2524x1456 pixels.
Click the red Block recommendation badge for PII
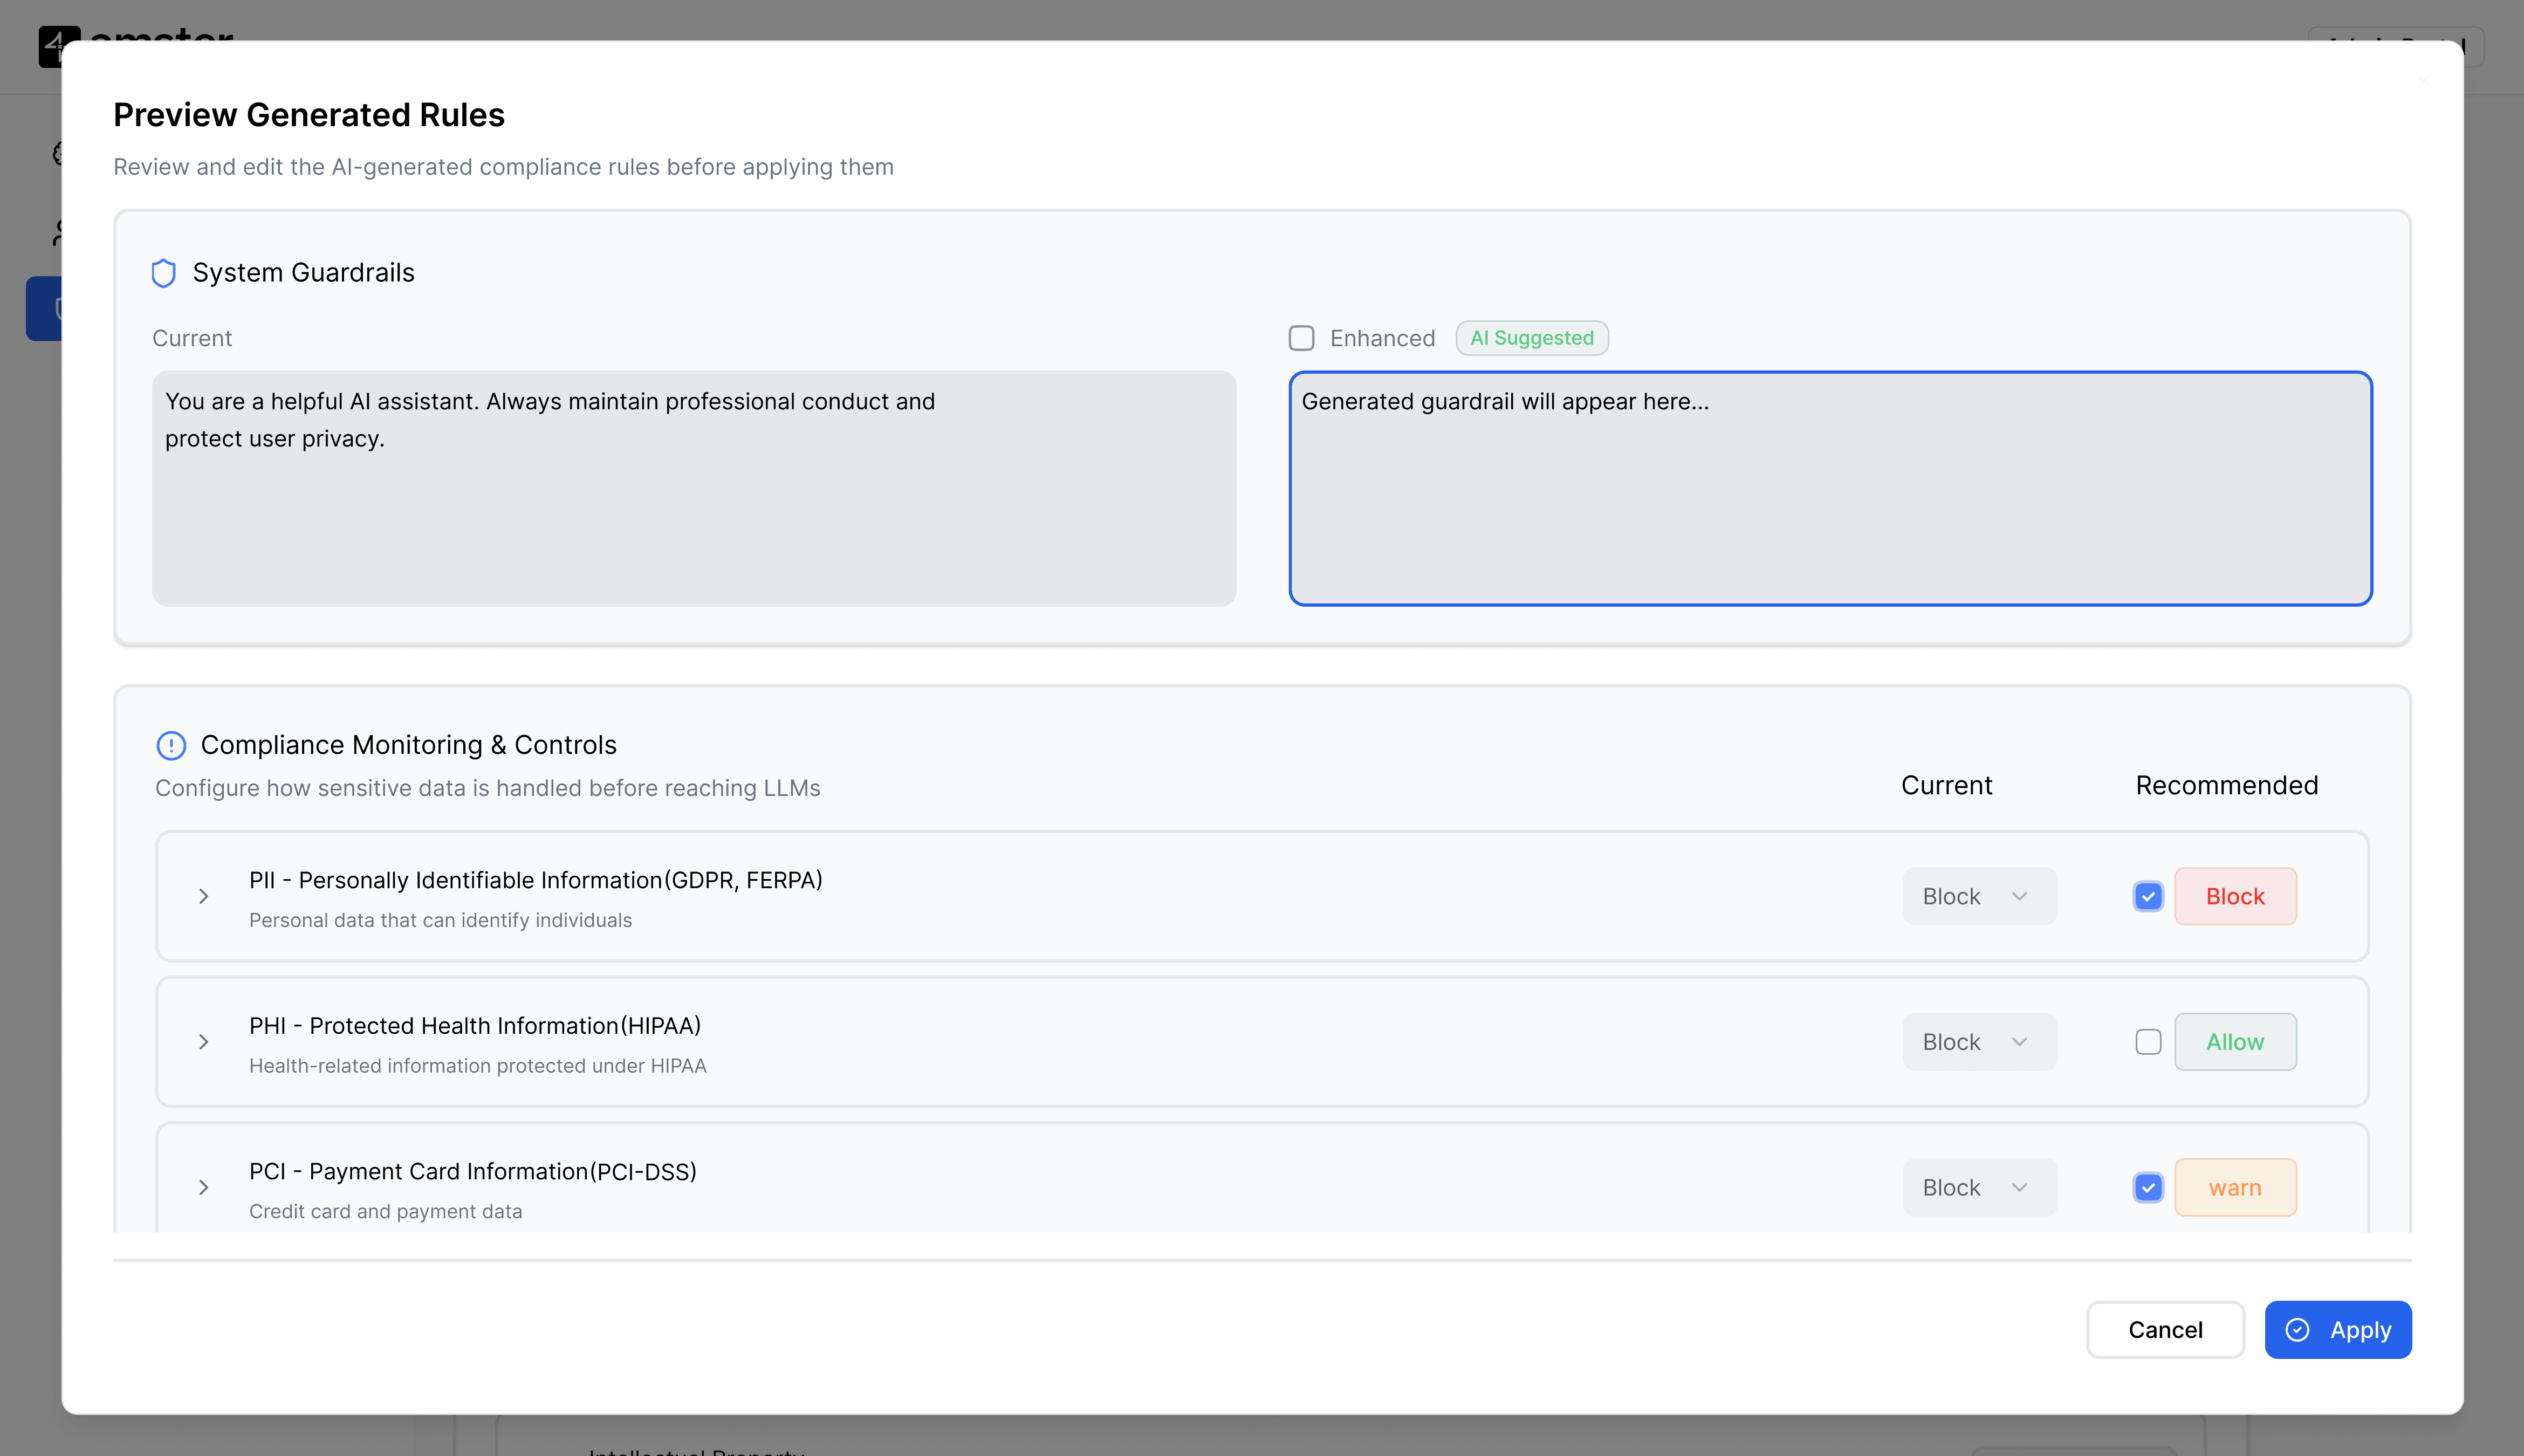point(2234,896)
